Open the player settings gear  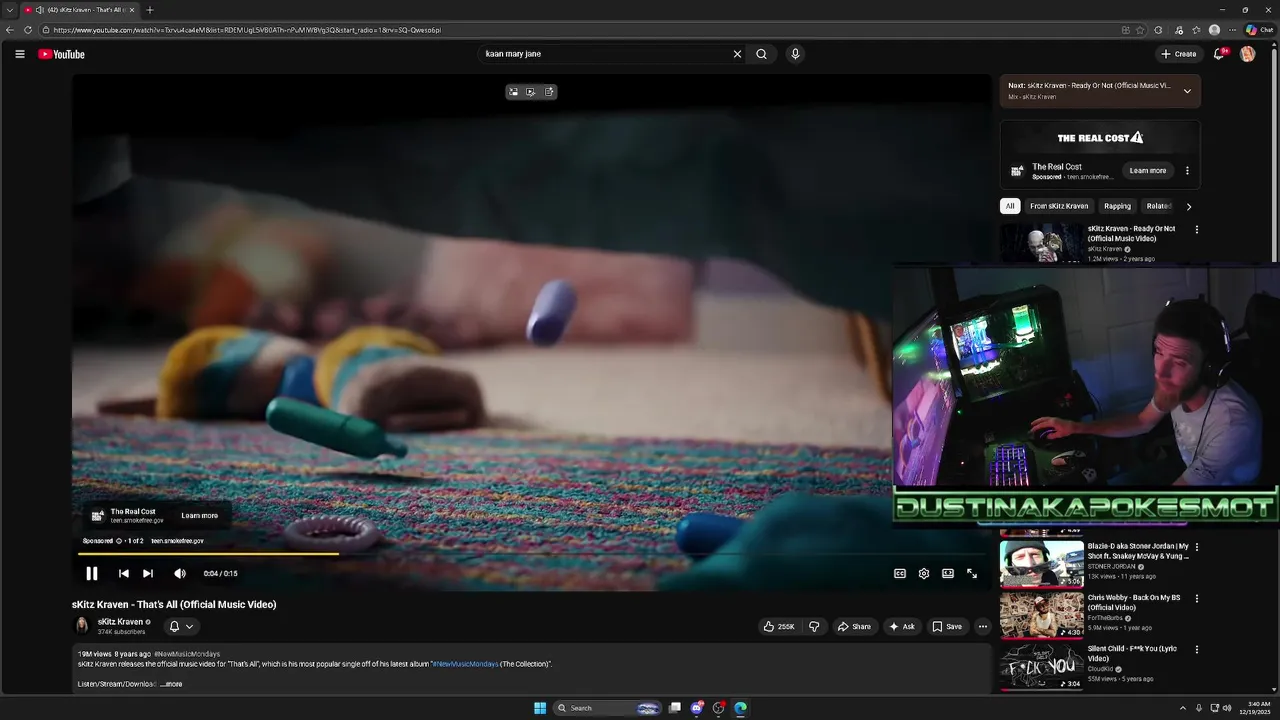(x=923, y=573)
